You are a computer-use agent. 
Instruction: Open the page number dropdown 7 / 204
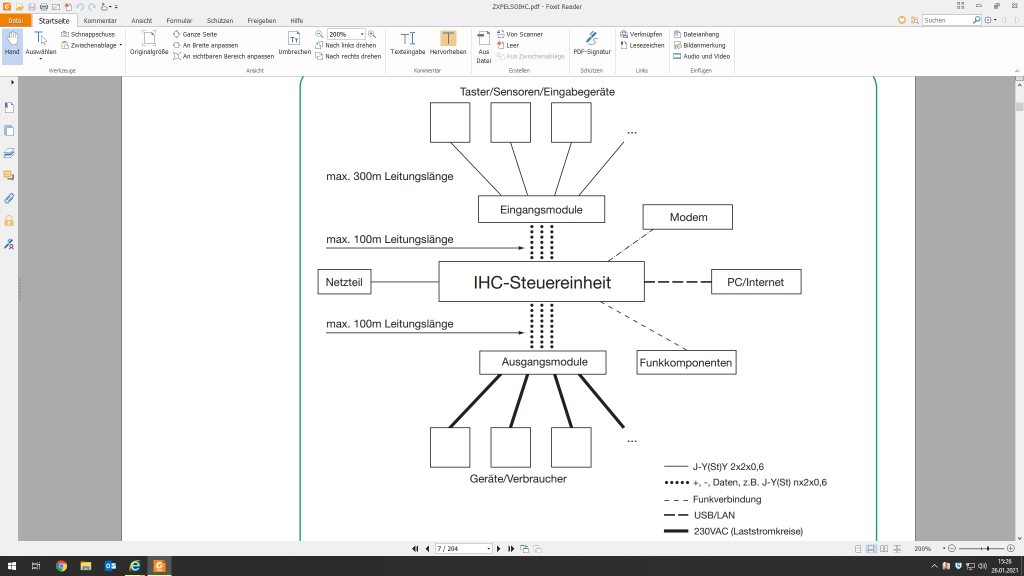coord(489,549)
